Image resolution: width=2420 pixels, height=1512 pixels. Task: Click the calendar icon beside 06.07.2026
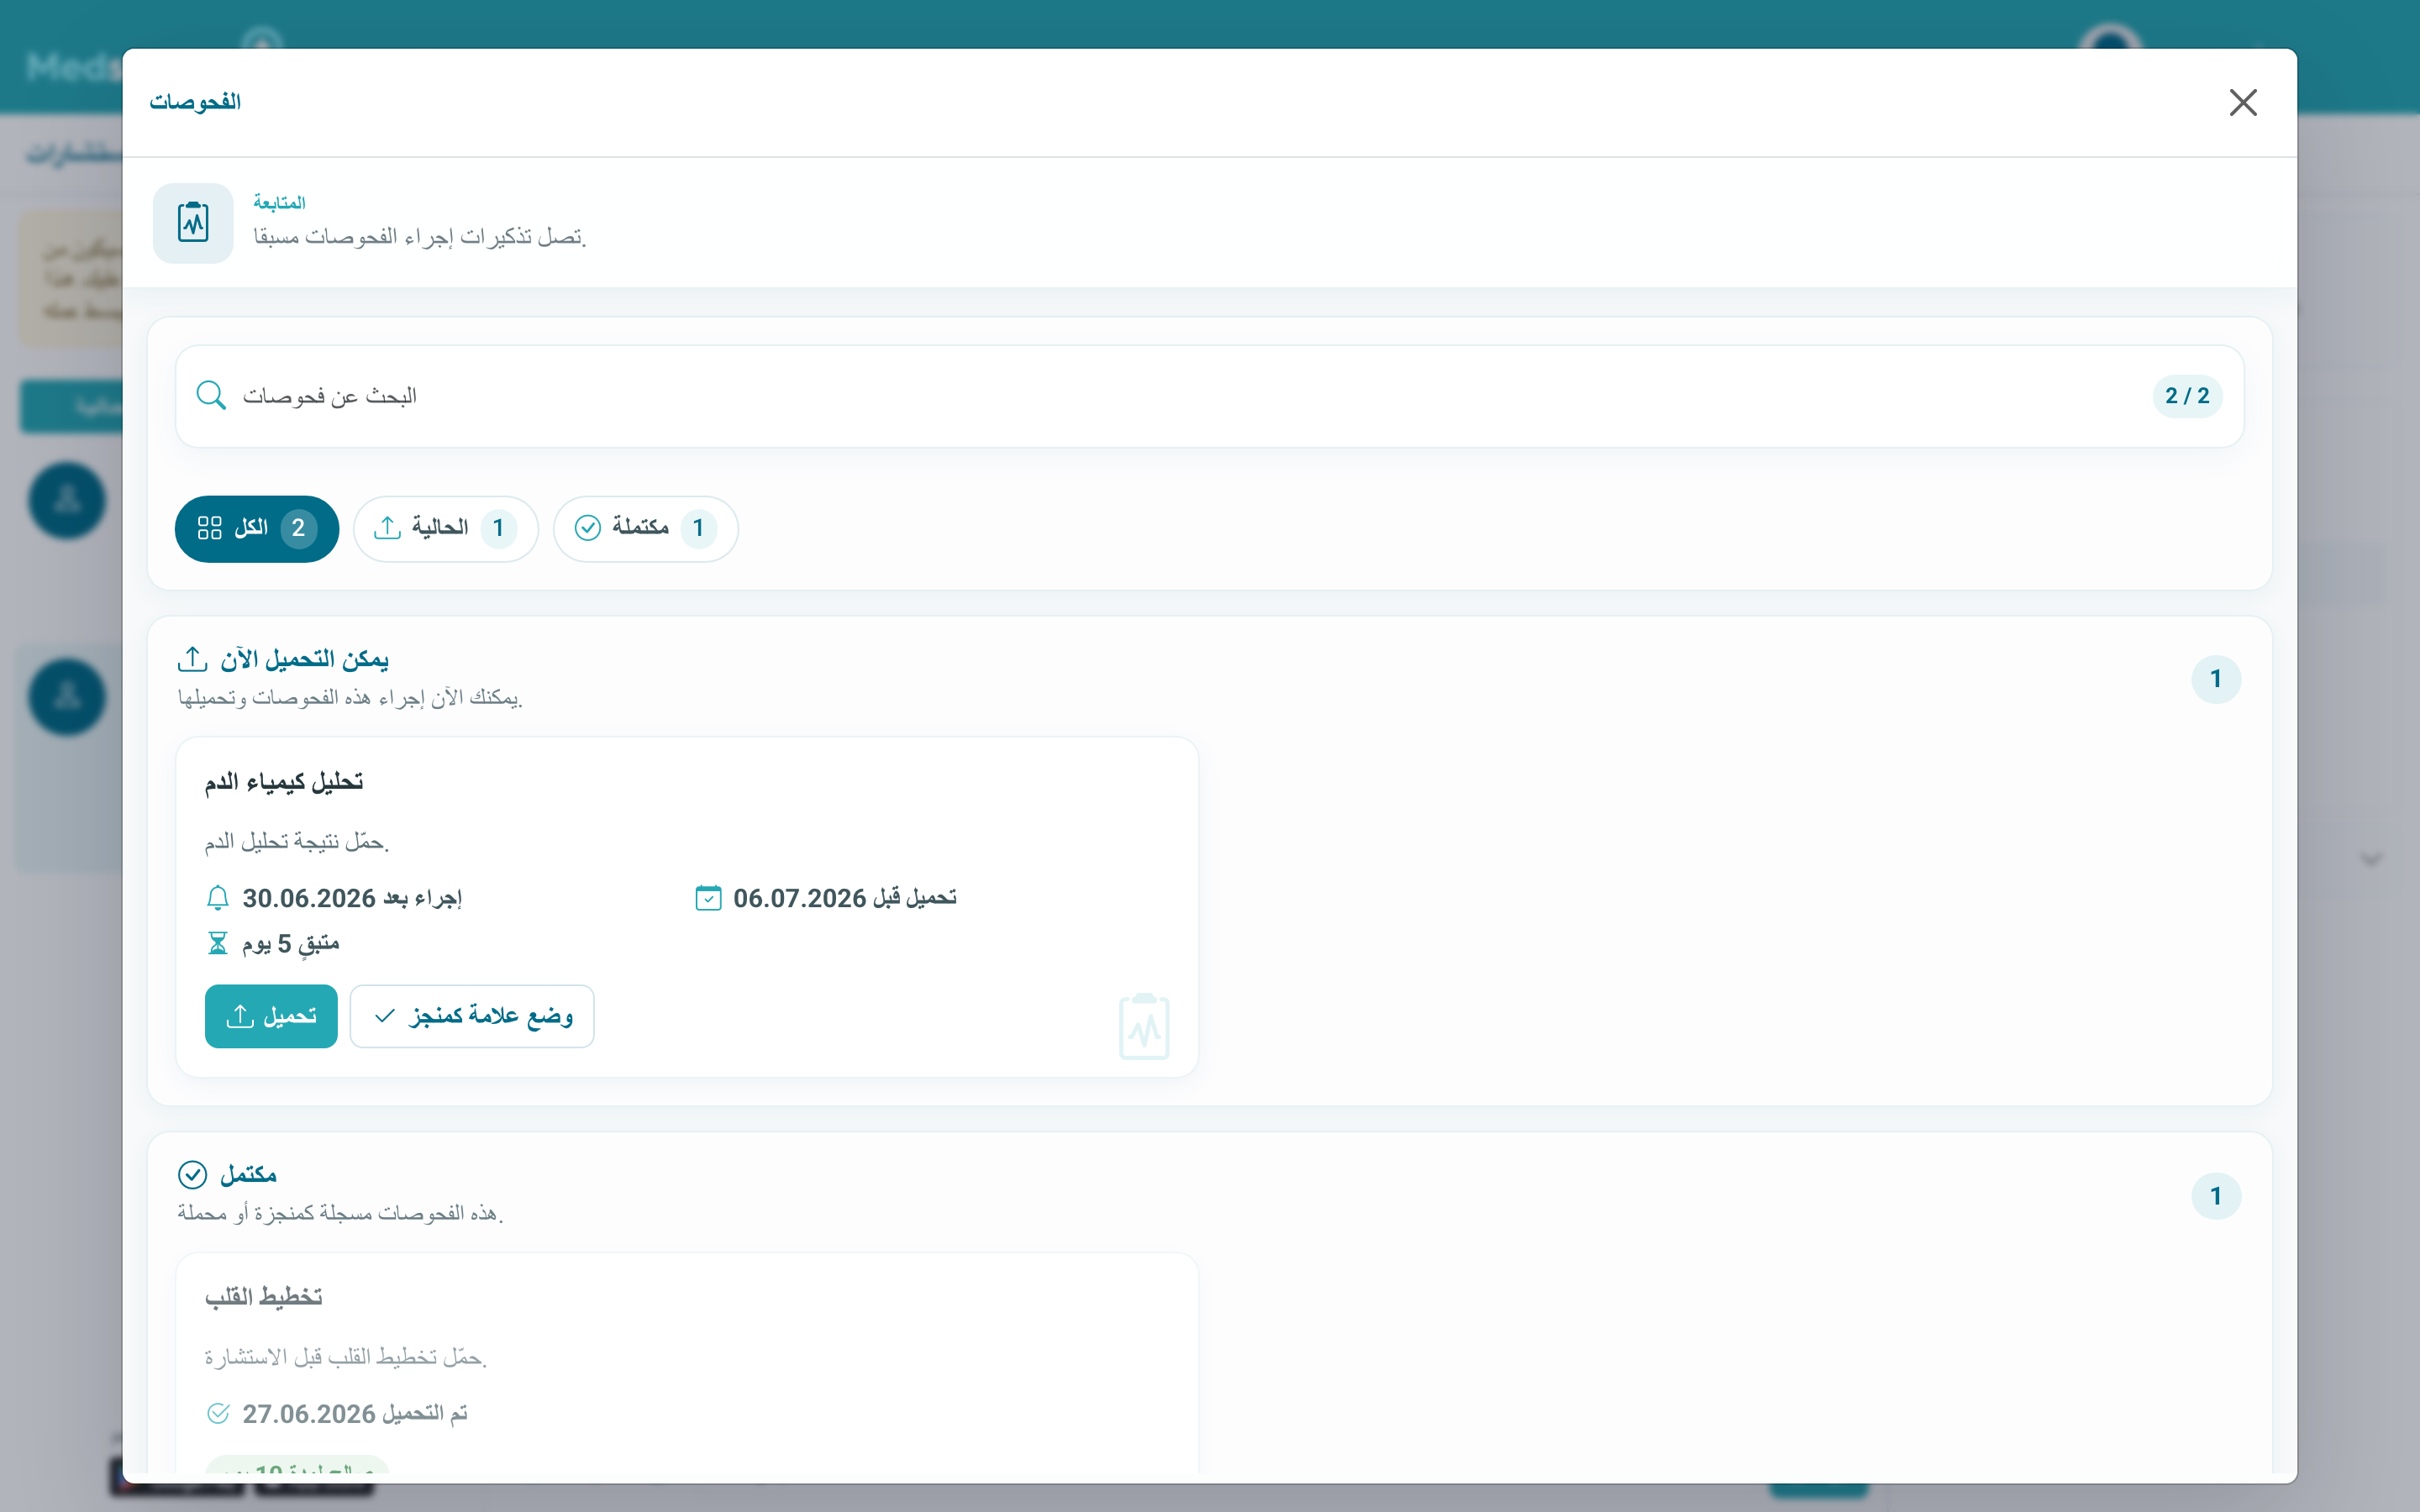(708, 898)
